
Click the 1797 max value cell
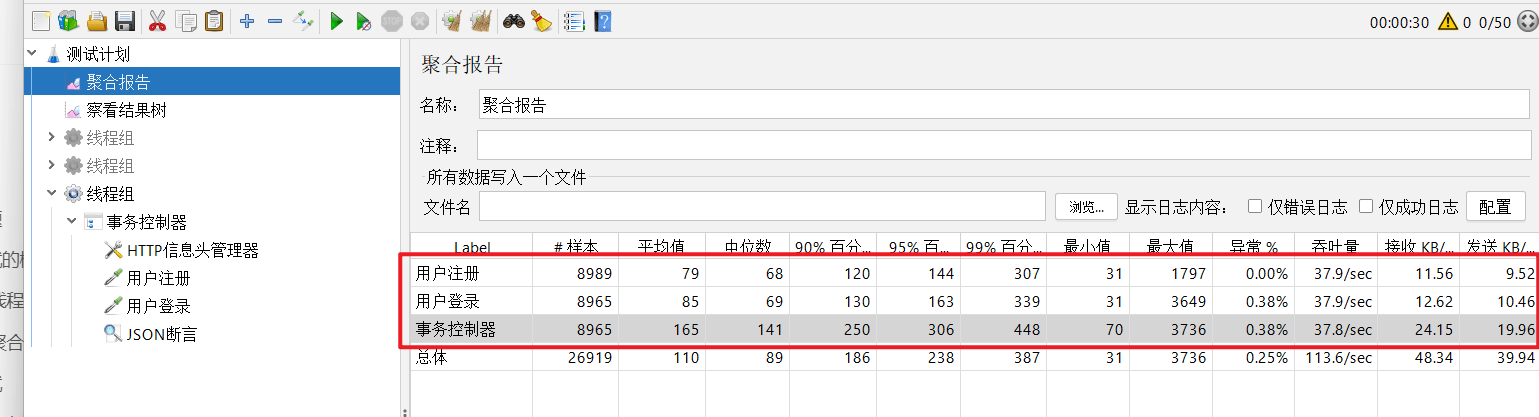(1170, 273)
